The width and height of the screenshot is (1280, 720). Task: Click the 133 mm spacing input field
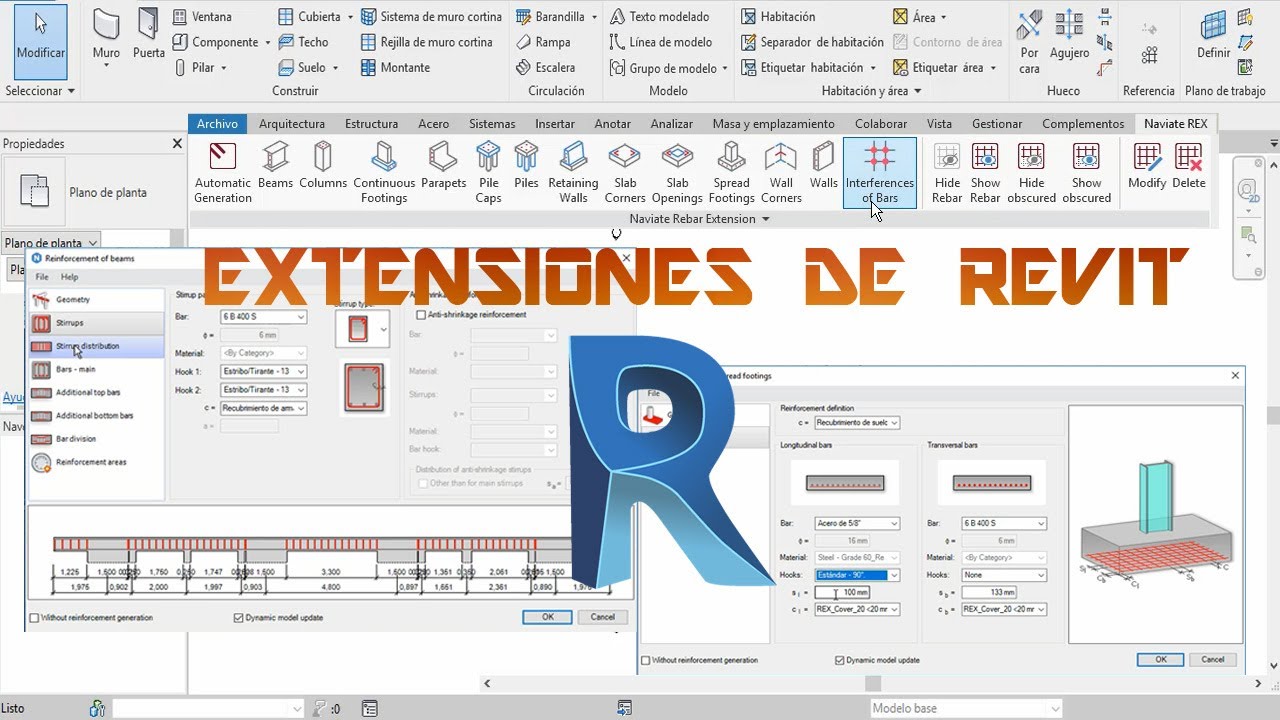(989, 593)
